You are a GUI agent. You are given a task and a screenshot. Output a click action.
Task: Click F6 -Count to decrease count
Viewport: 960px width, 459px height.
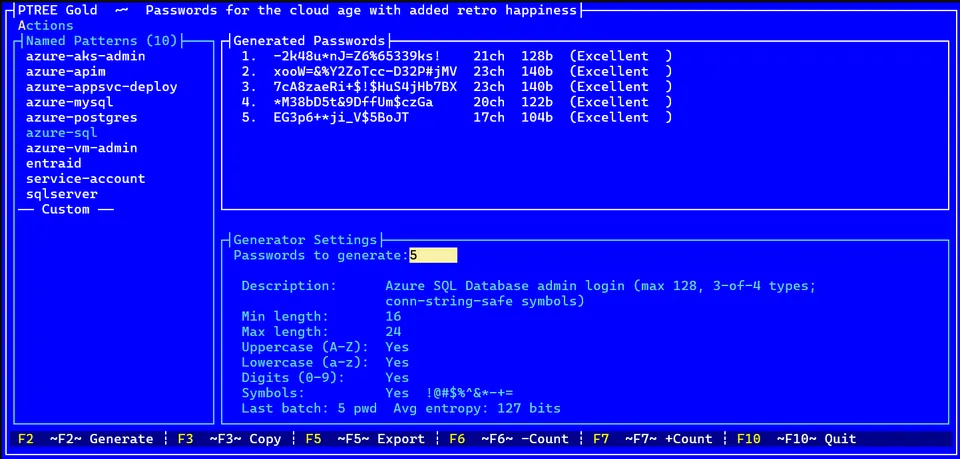coord(509,439)
